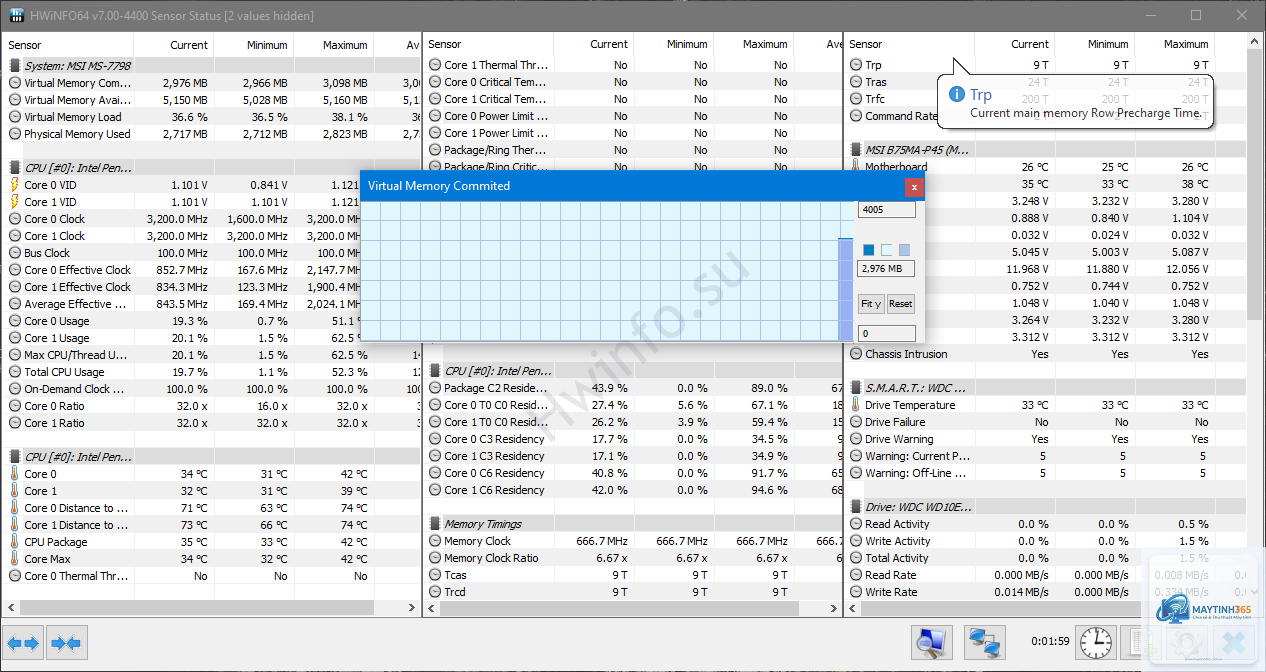Click the Fit y button in graph popup
This screenshot has height=672, width=1266.
click(871, 304)
